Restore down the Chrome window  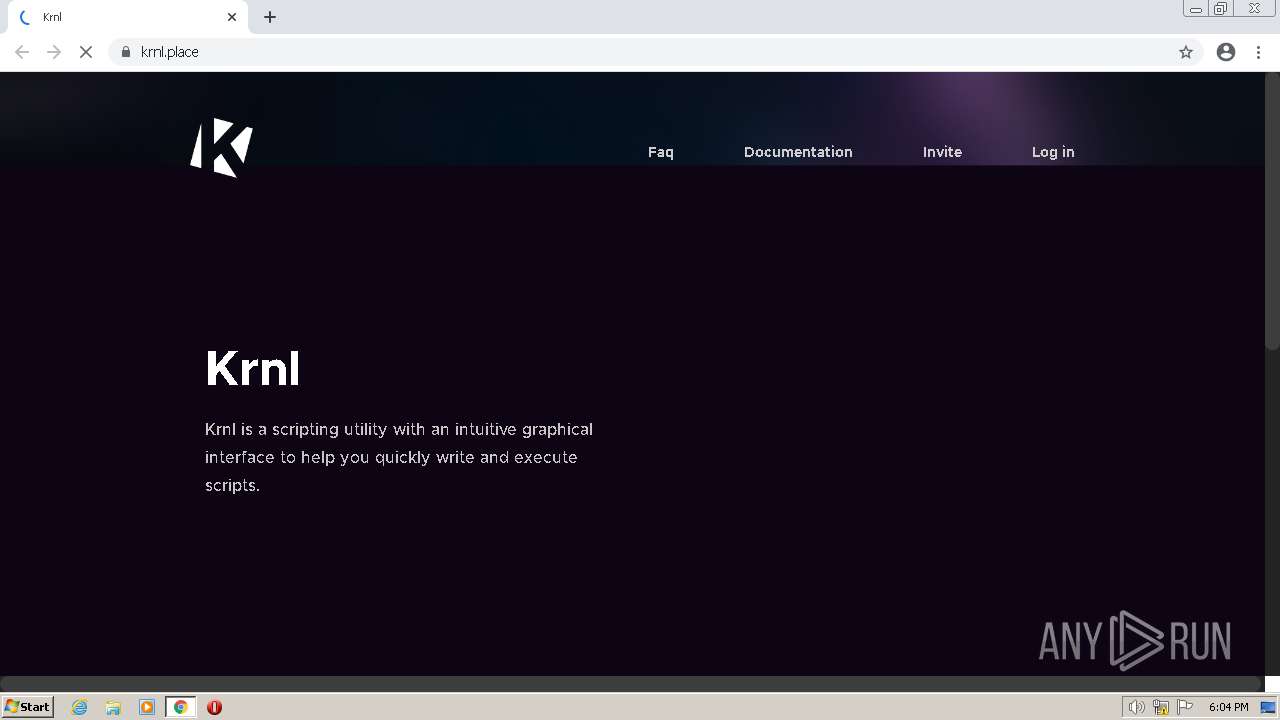point(1220,9)
